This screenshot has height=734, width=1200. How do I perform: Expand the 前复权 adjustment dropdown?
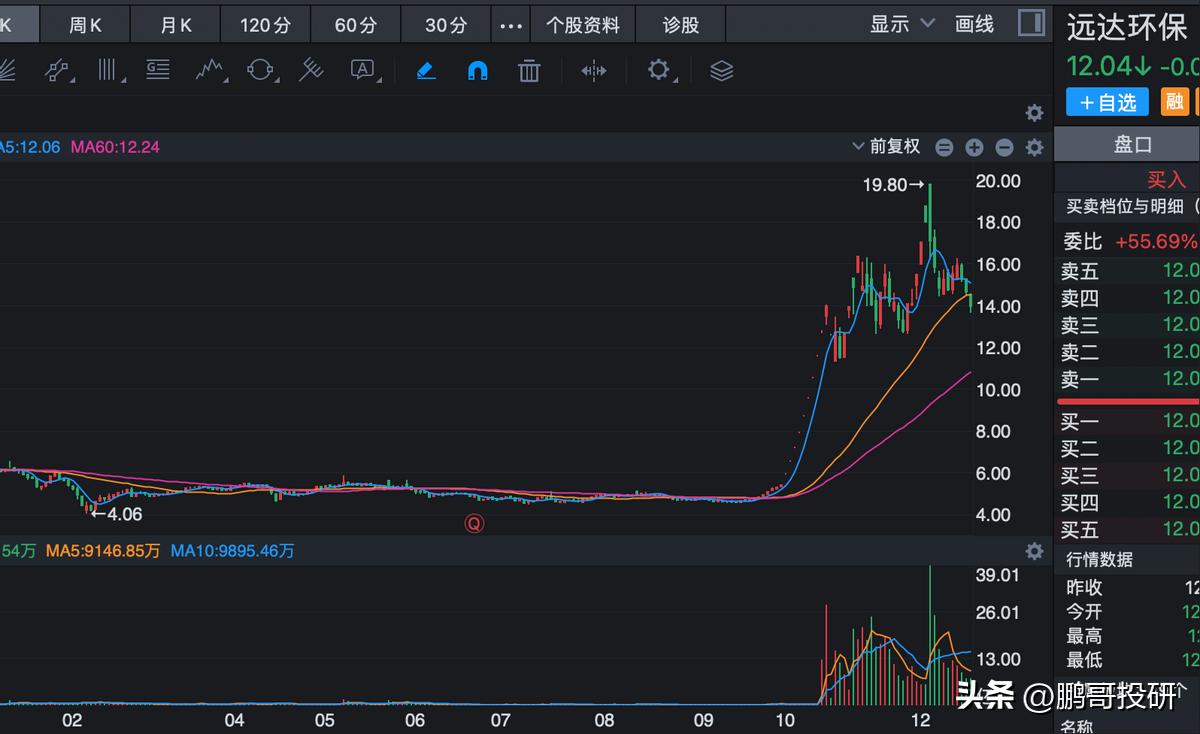tap(888, 146)
